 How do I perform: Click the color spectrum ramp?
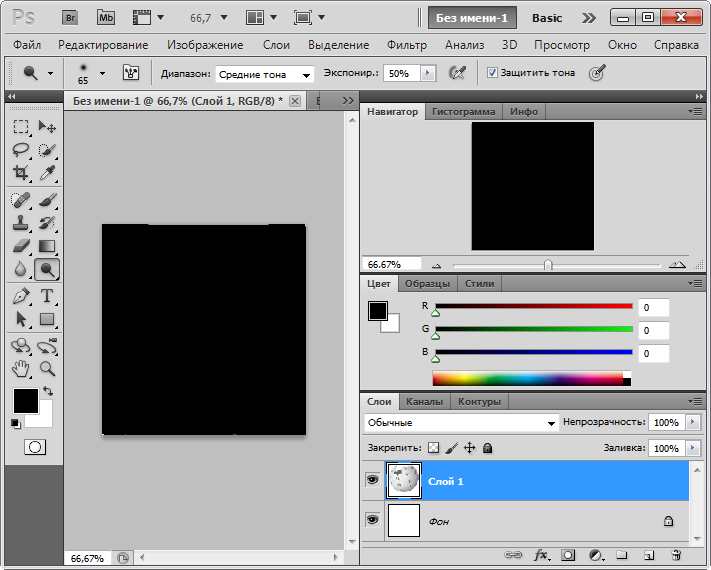pyautogui.click(x=531, y=379)
